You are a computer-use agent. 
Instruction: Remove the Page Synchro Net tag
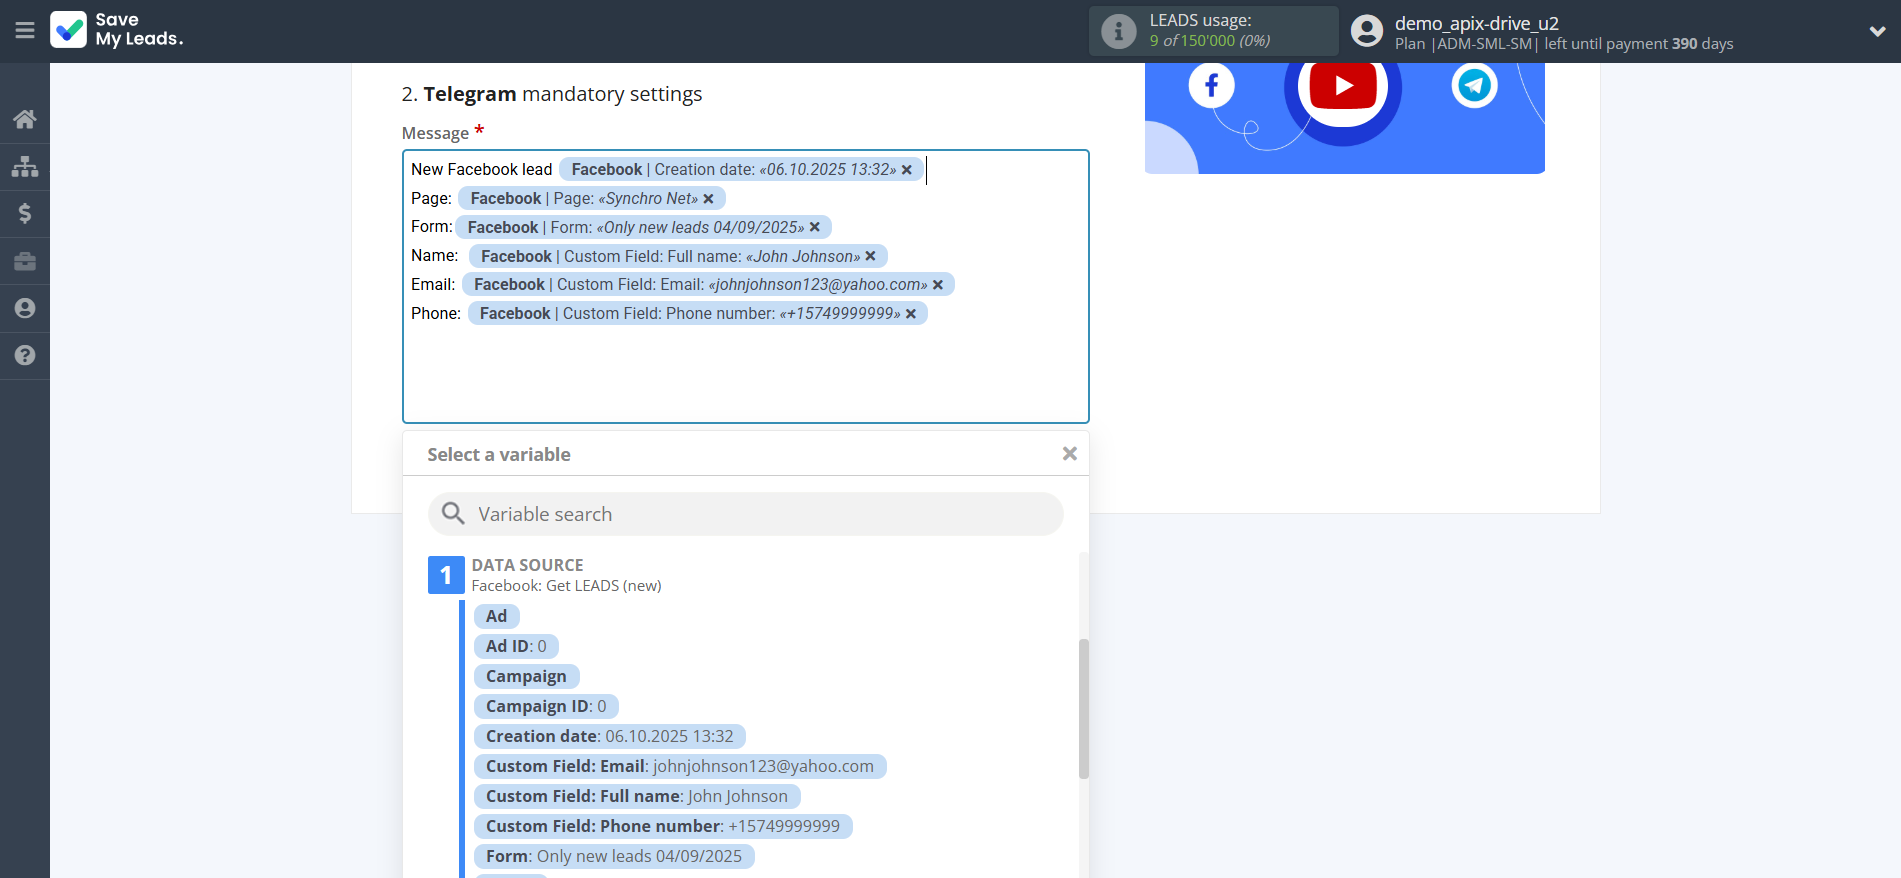(x=708, y=199)
